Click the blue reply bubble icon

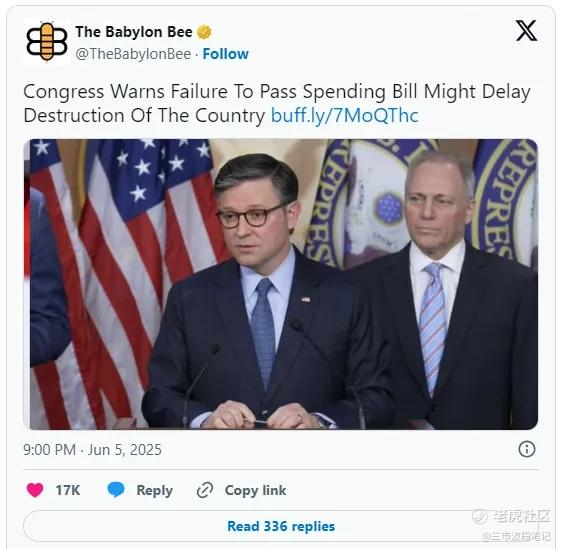(x=116, y=490)
